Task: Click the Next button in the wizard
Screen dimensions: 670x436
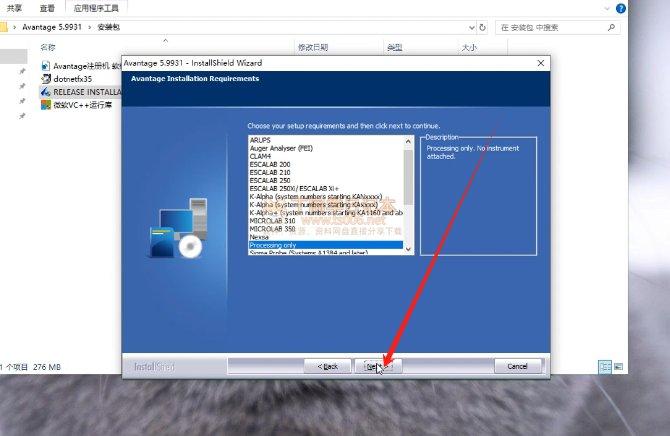Action: (378, 366)
